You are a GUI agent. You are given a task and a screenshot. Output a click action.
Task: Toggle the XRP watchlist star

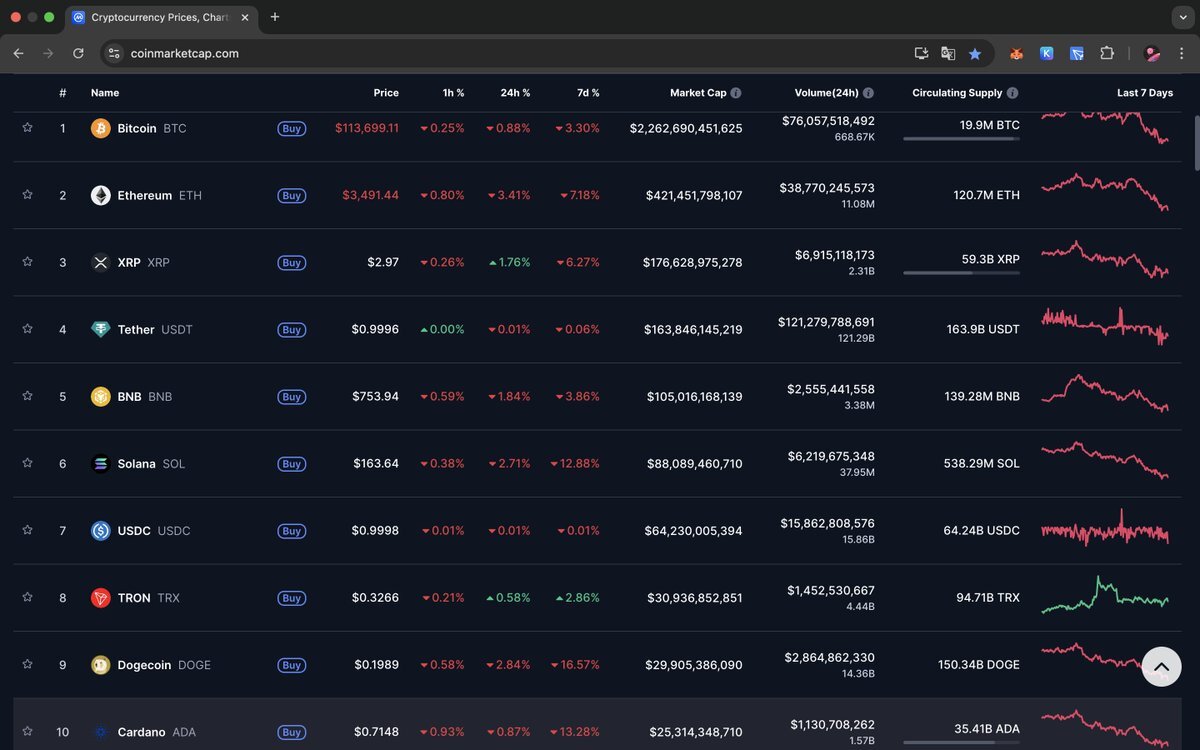click(27, 262)
